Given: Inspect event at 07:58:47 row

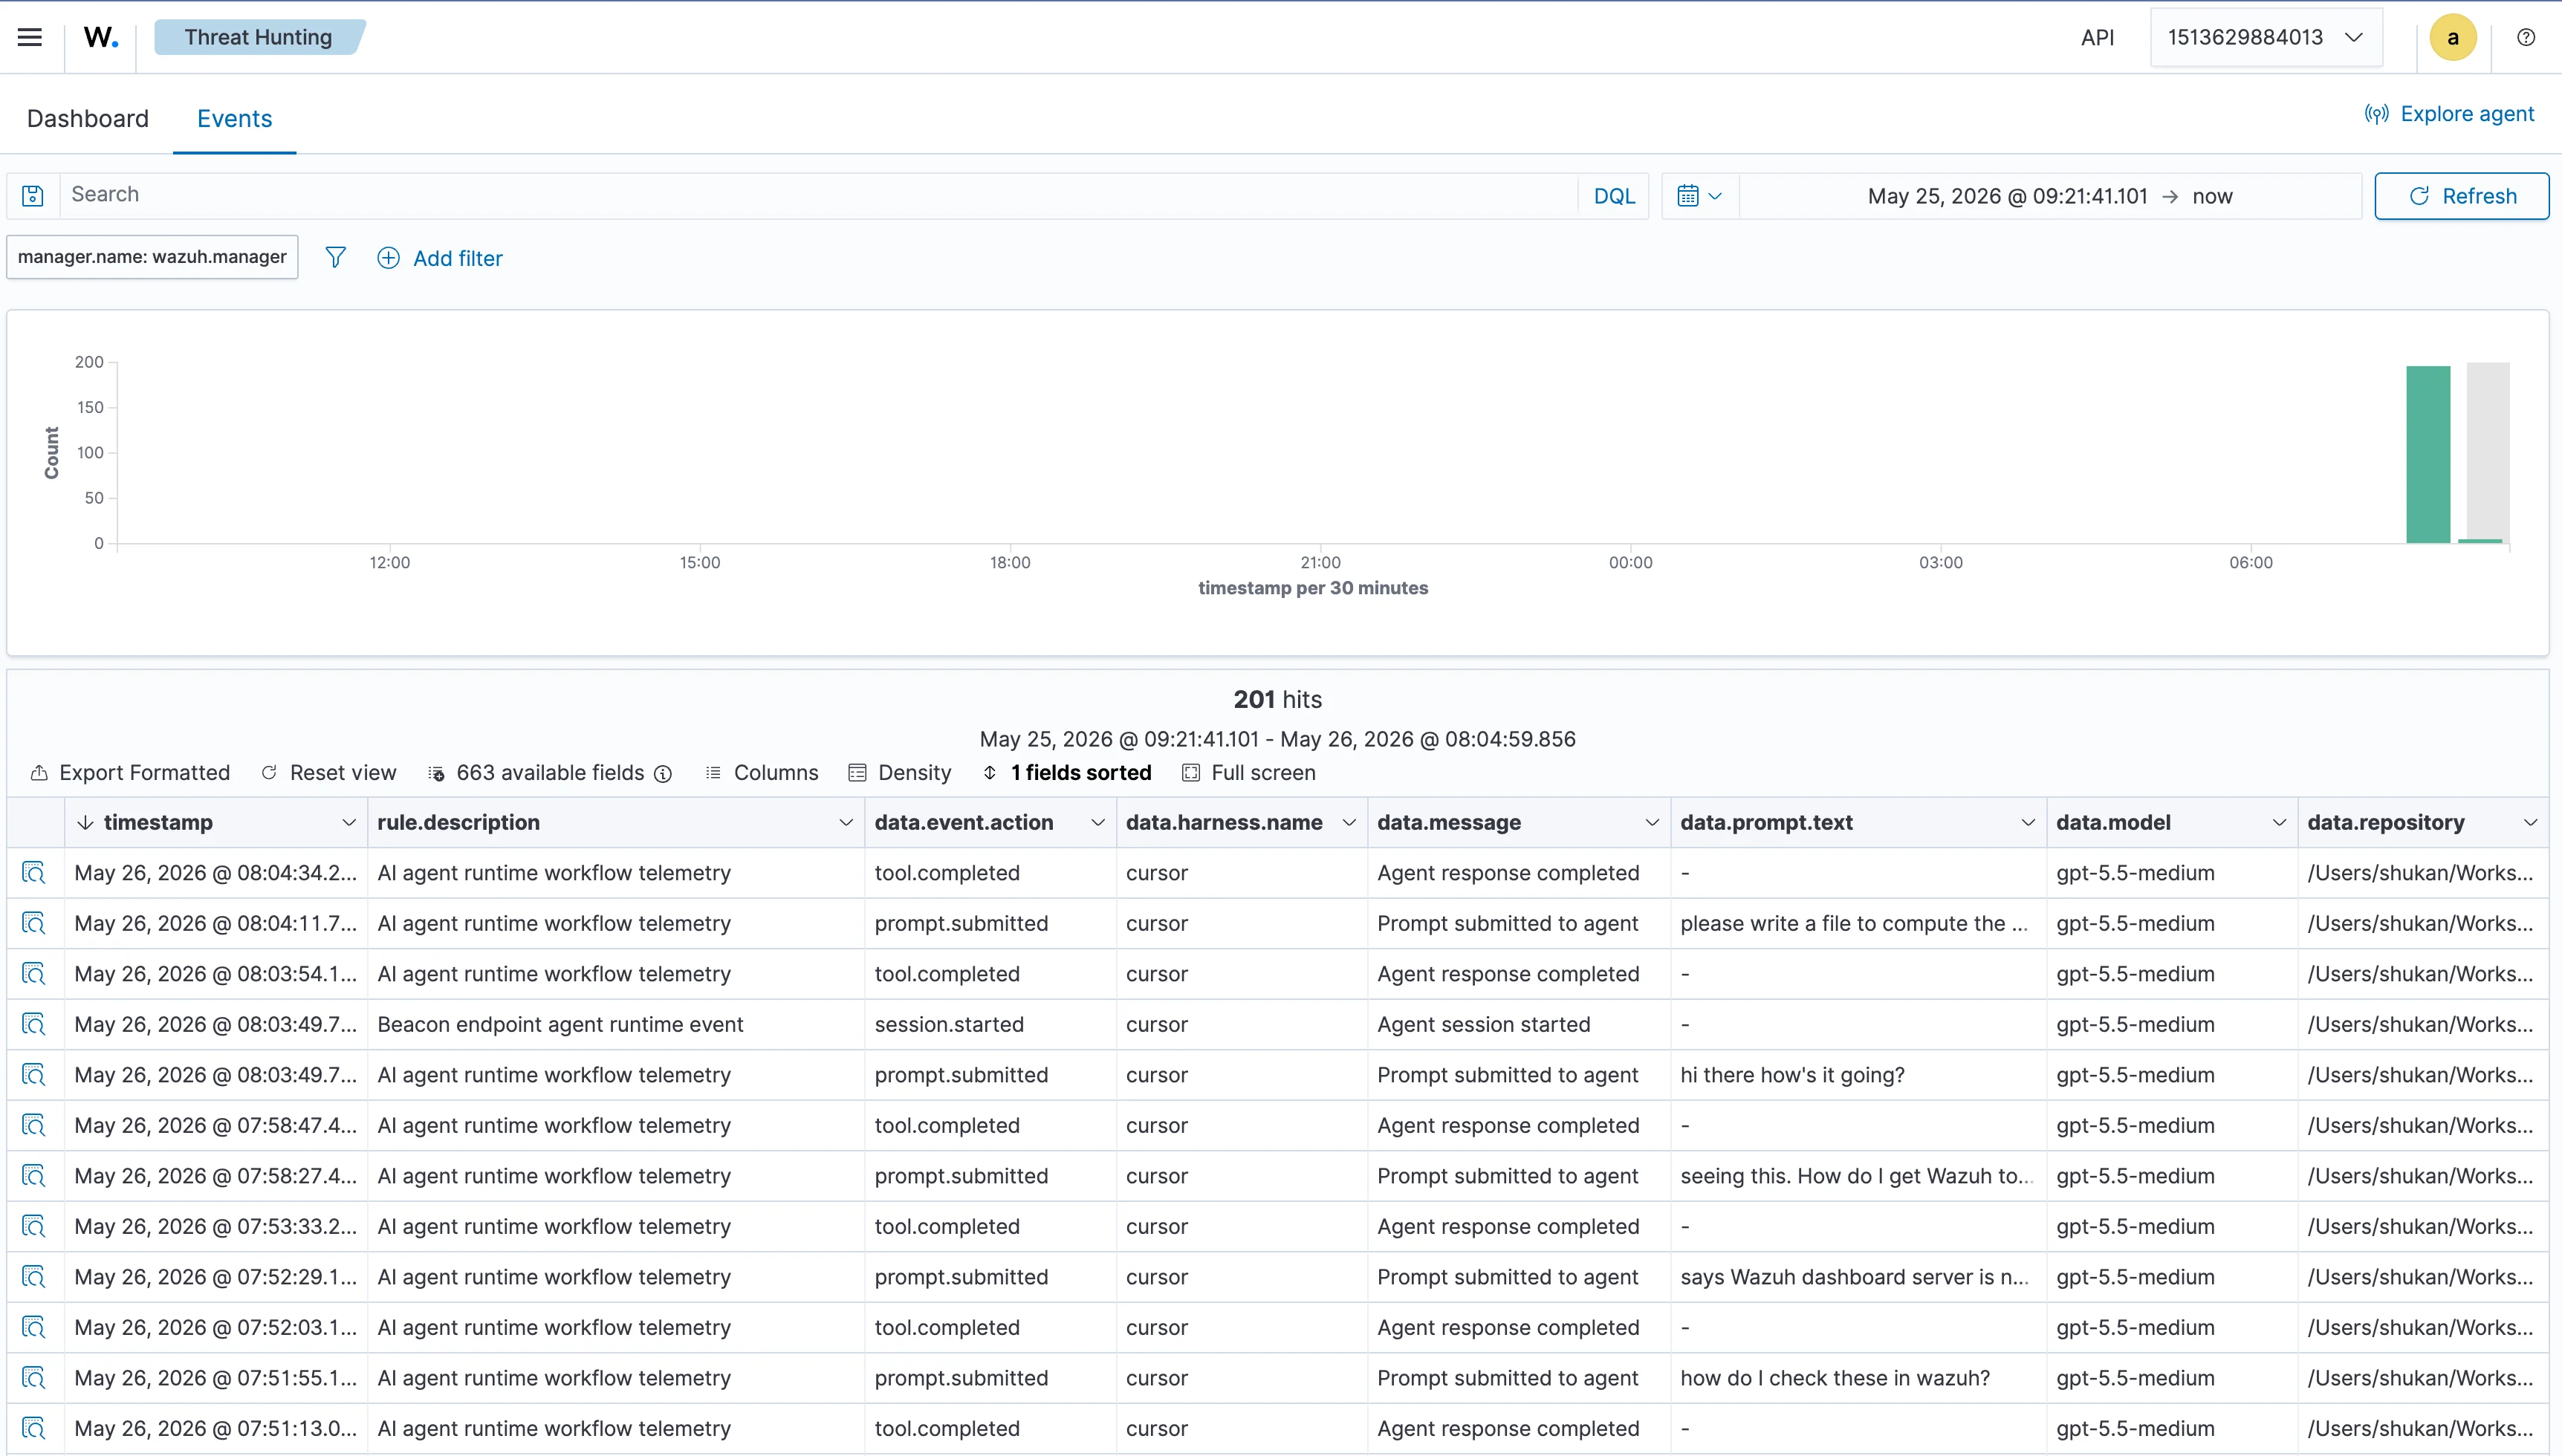Looking at the screenshot, I should point(34,1126).
